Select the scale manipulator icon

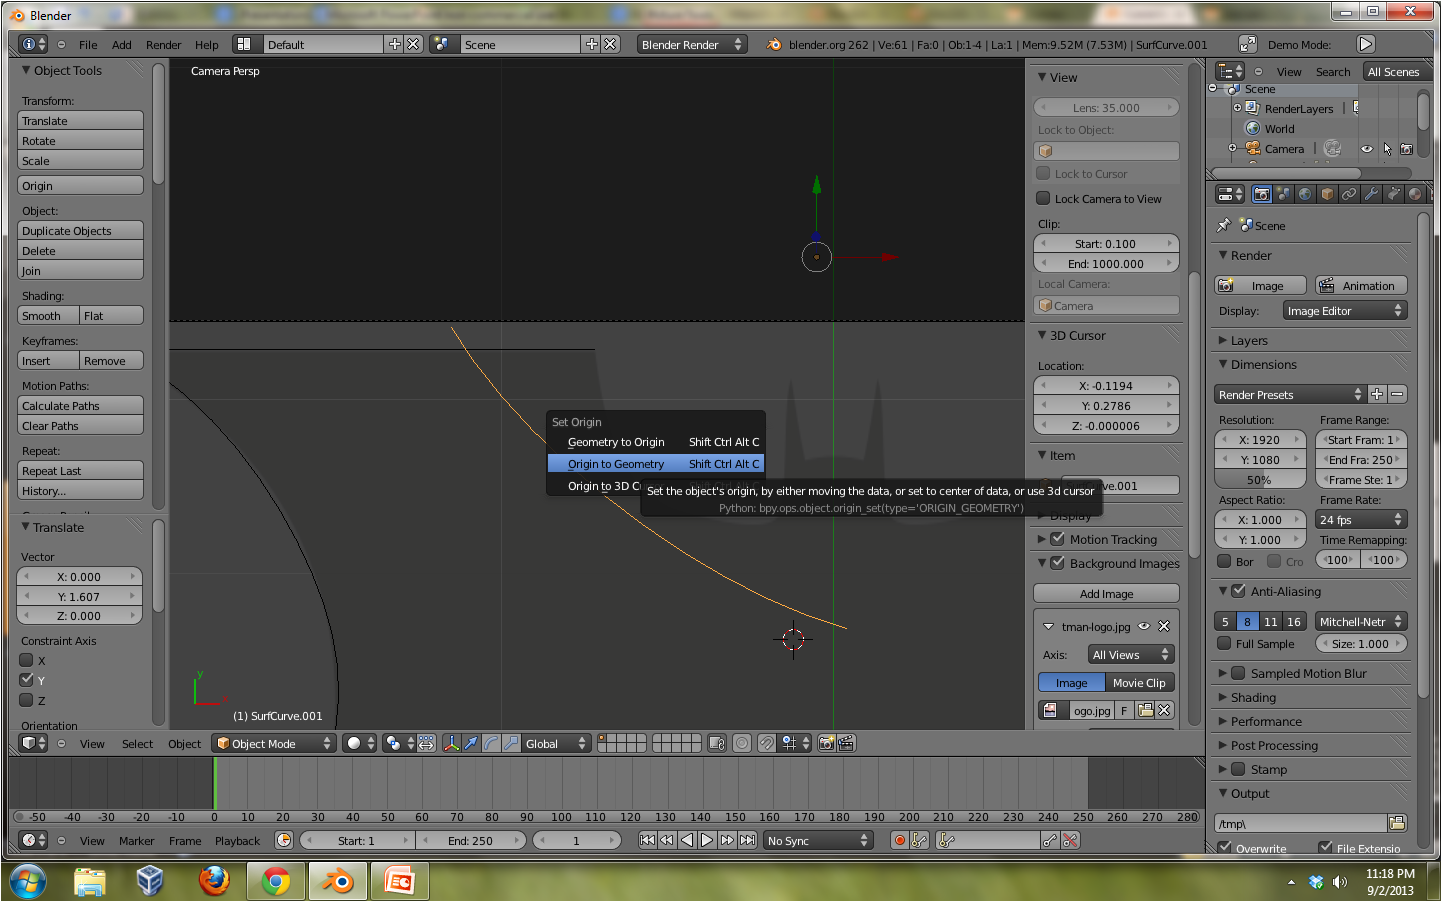pos(511,743)
